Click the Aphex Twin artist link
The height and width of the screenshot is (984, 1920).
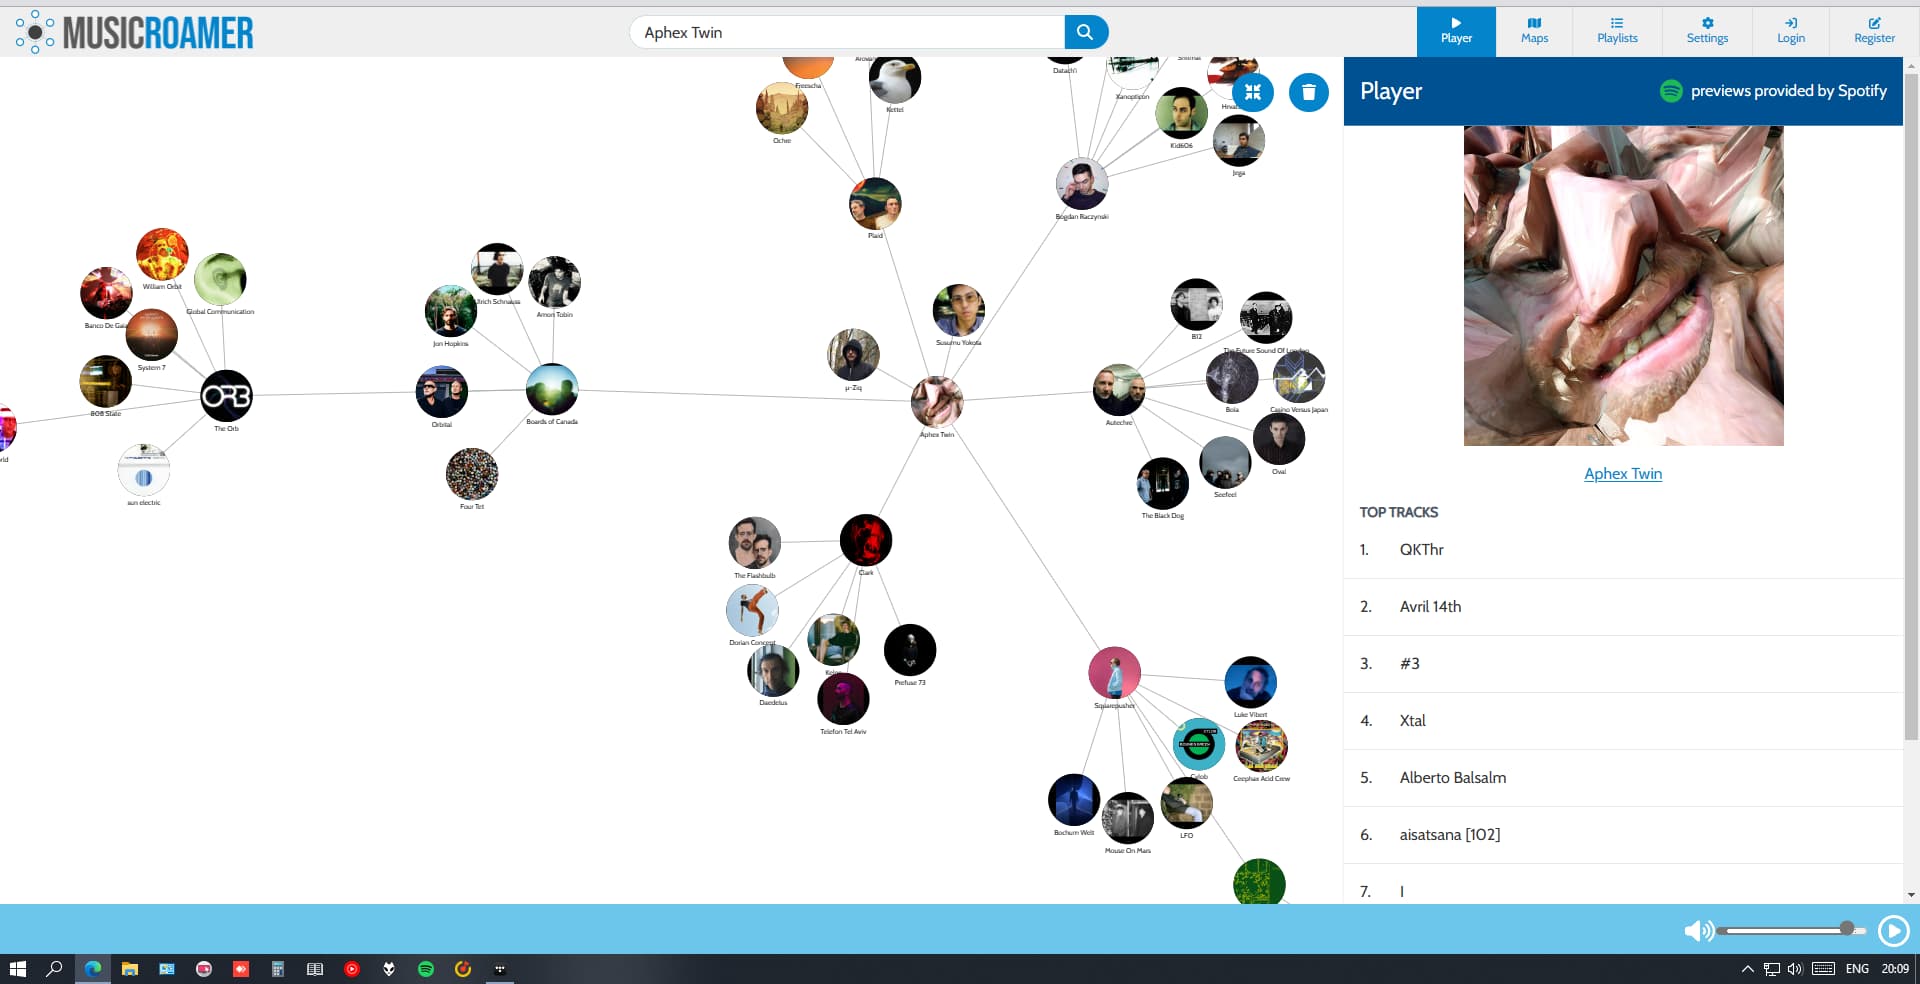pos(1623,474)
